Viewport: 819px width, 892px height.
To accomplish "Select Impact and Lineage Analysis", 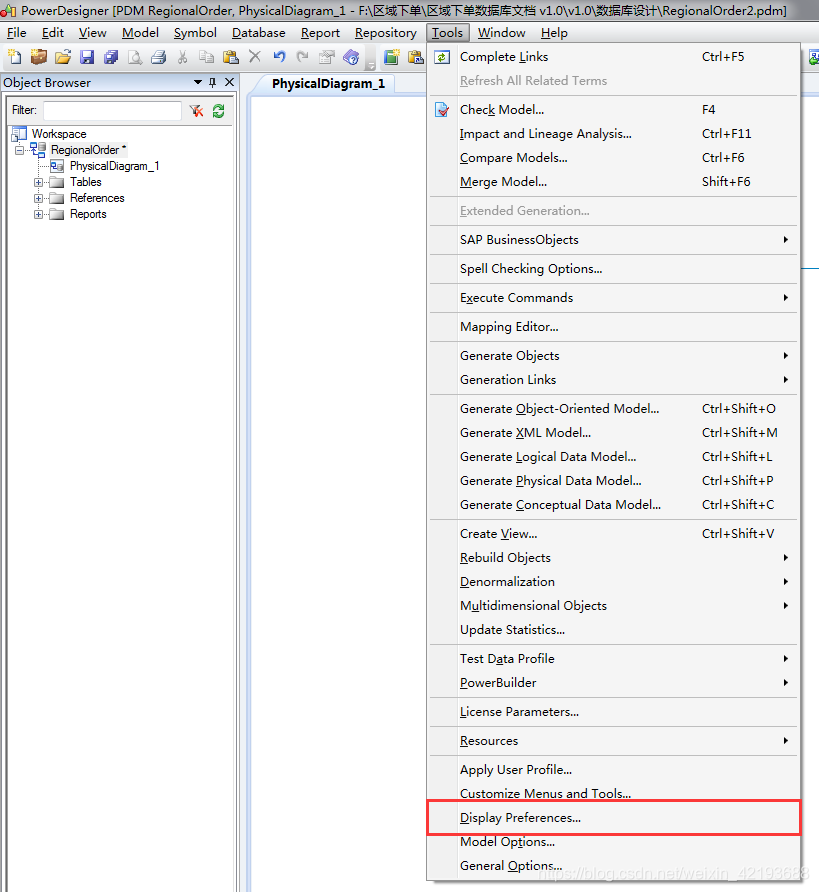I will pyautogui.click(x=614, y=134).
